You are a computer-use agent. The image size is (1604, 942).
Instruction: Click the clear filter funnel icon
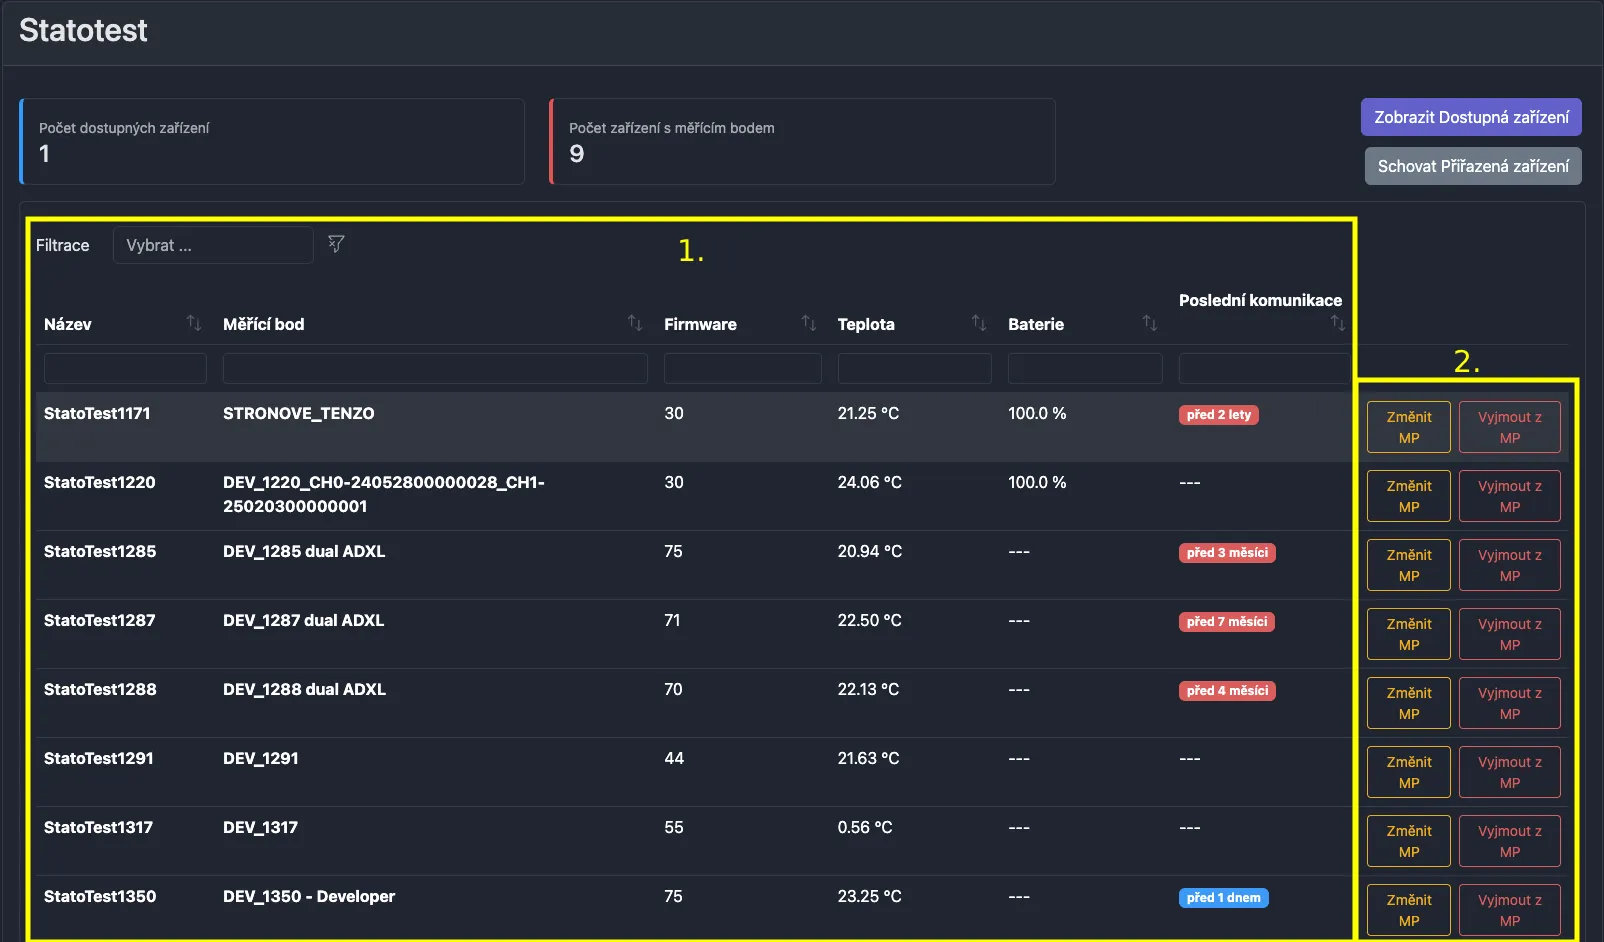336,244
